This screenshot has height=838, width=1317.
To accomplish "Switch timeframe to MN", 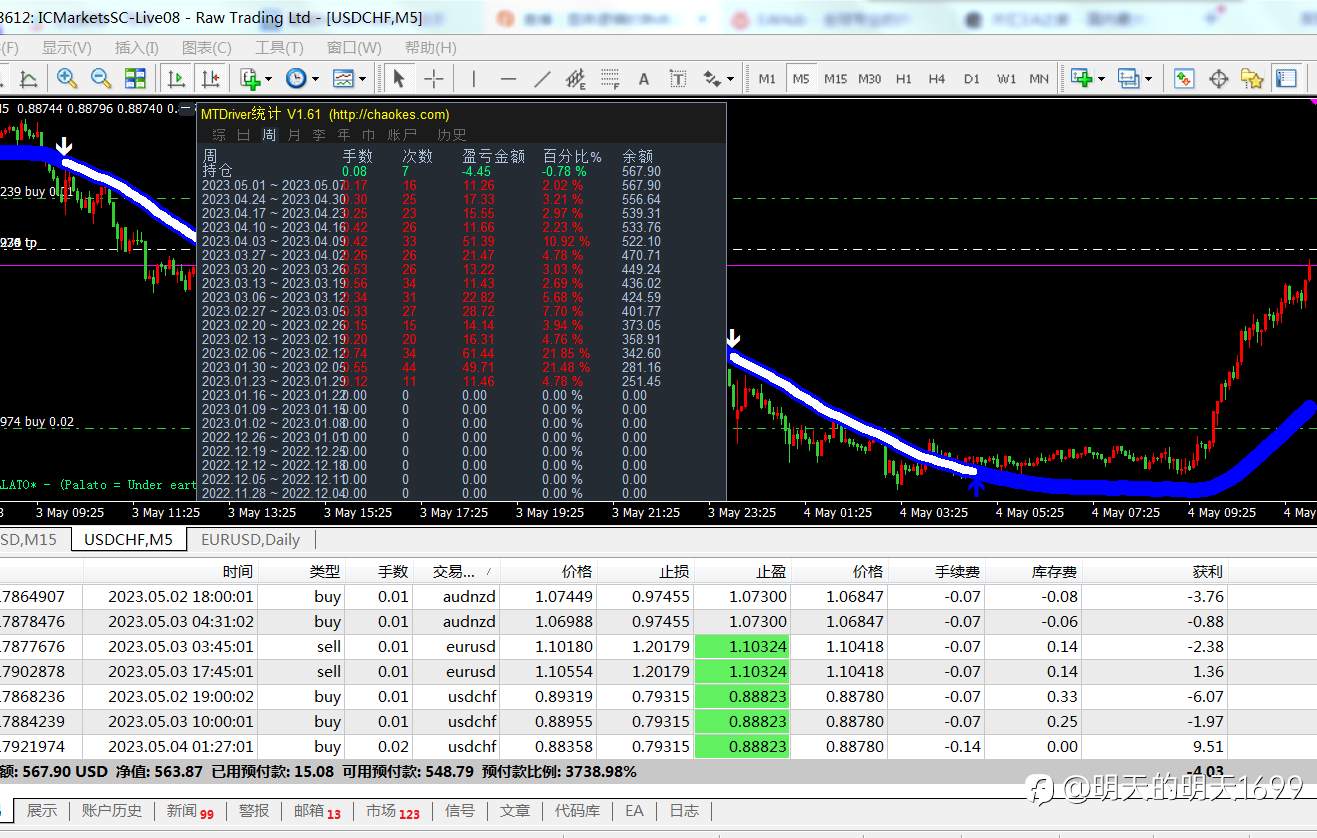I will pyautogui.click(x=1039, y=78).
